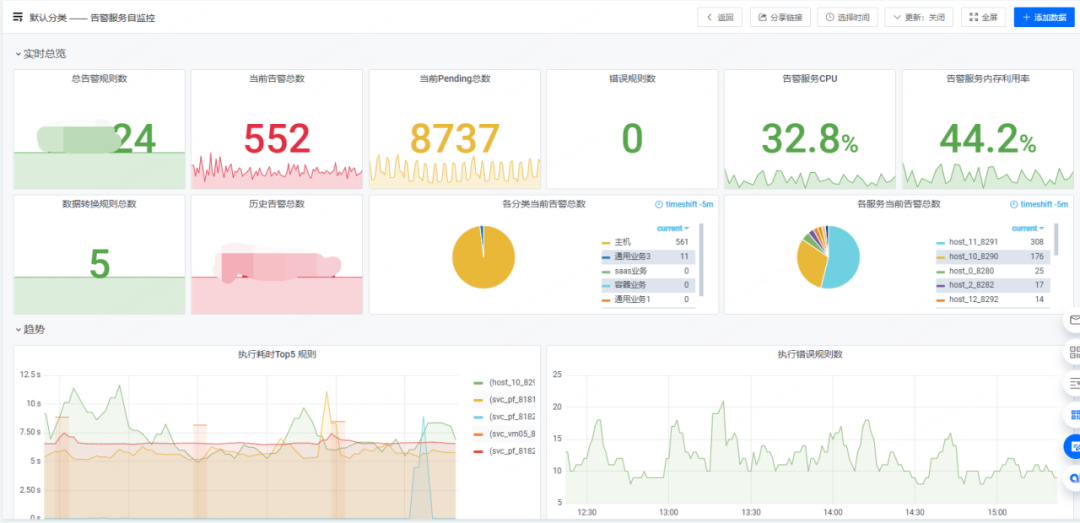This screenshot has width=1080, height=523.
Task: Open the 告警服务内存利用率 panel title menu
Action: coord(988,79)
